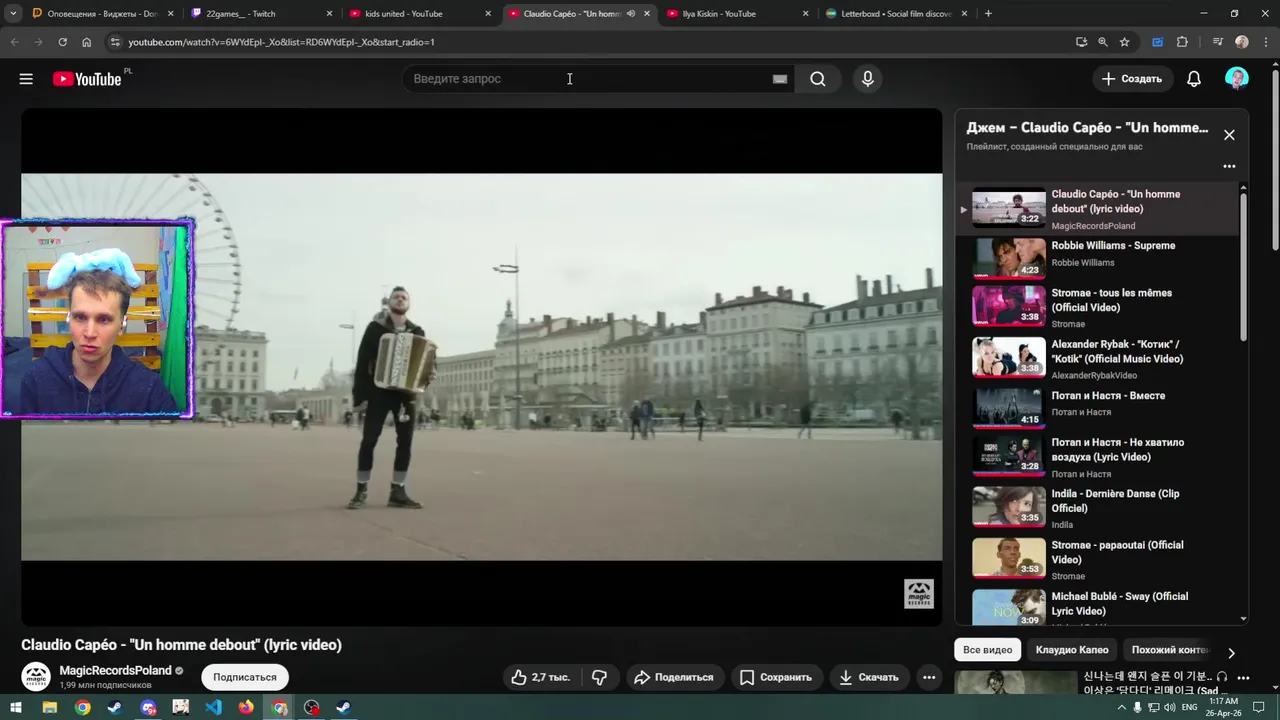
Task: Open the playlist three-dot options menu
Action: coord(1229,166)
